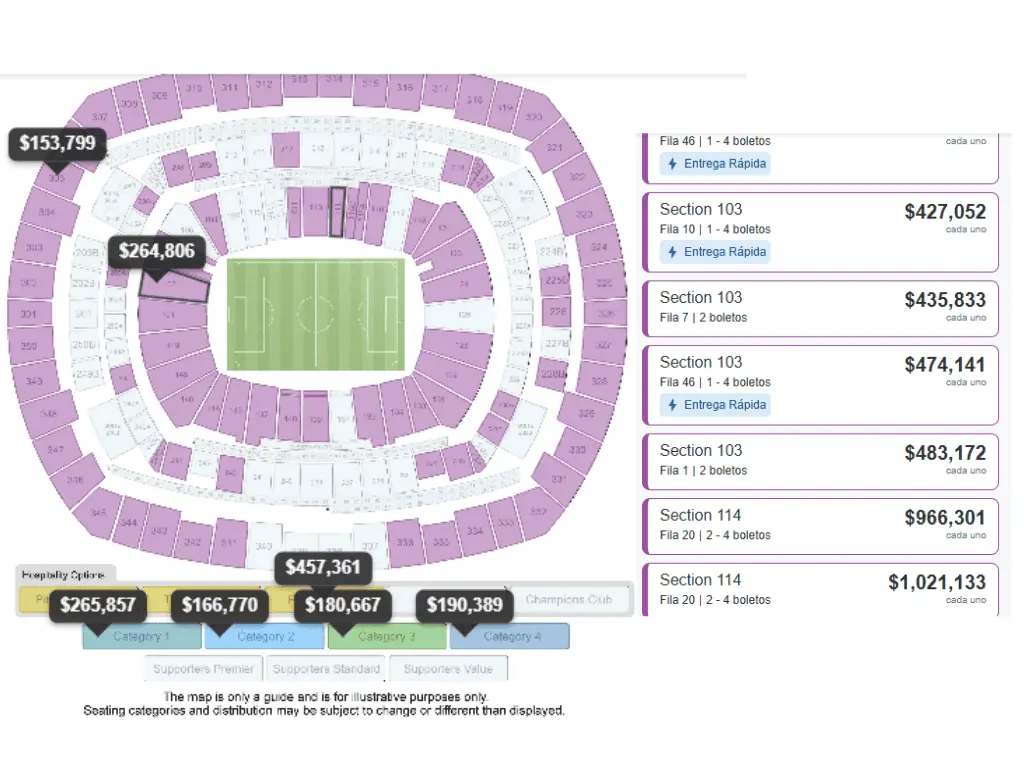Choose the Supporters Value option
This screenshot has width=1024, height=768.
[x=448, y=669]
